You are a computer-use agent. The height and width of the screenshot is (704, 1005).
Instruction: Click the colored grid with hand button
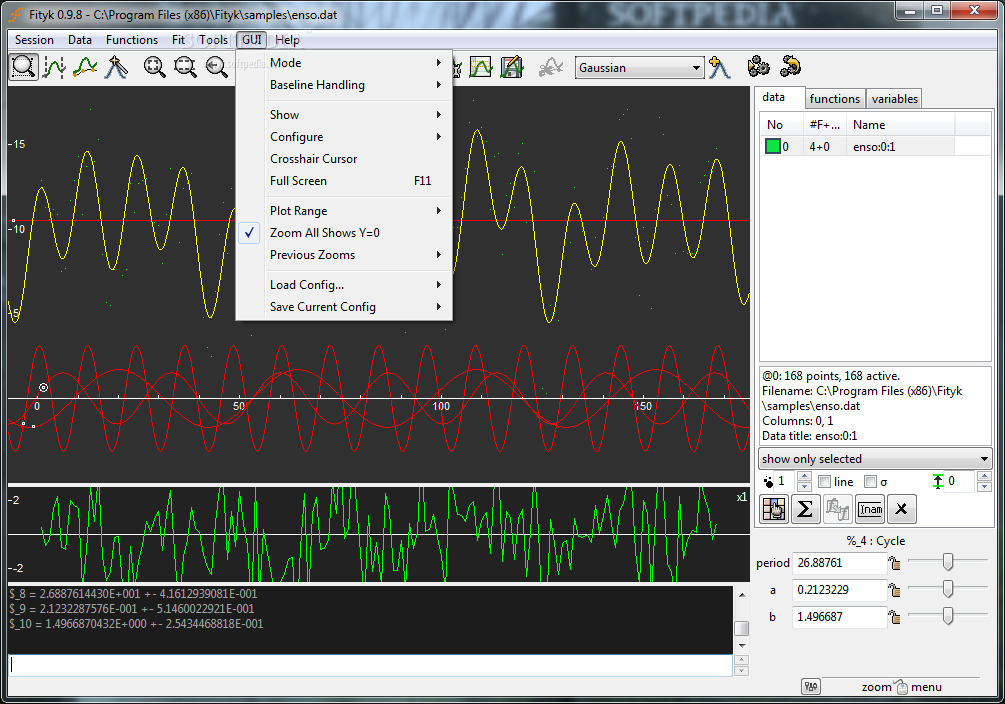click(774, 509)
